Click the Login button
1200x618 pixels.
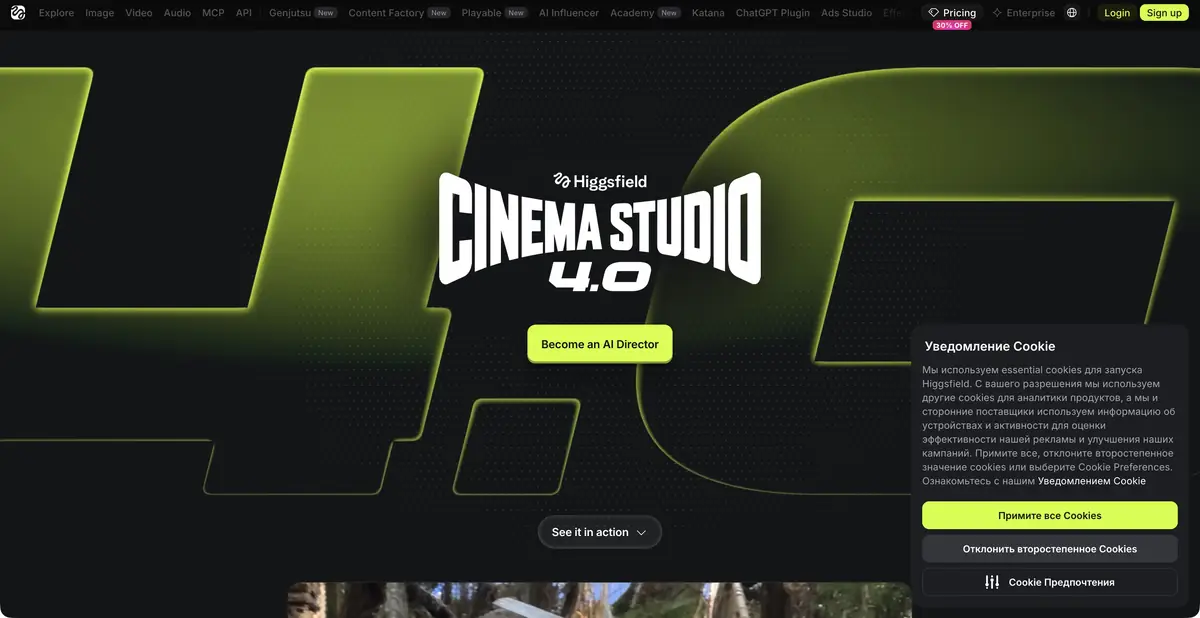[1117, 13]
